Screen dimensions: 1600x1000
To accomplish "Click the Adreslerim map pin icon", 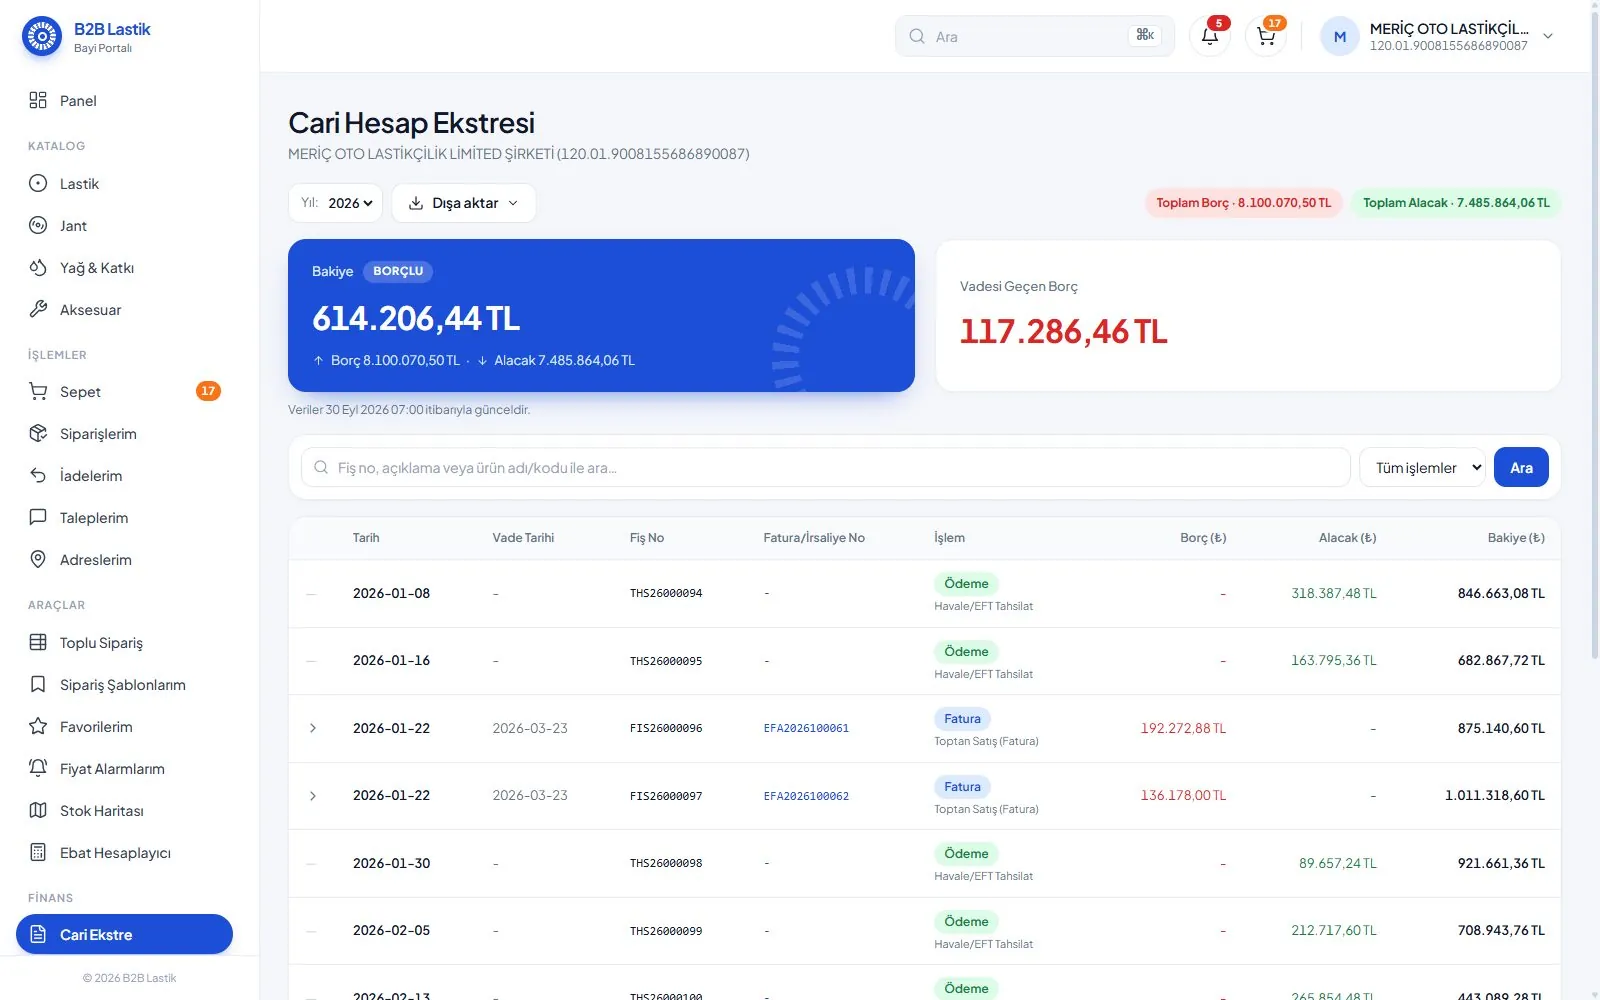I will pyautogui.click(x=38, y=559).
